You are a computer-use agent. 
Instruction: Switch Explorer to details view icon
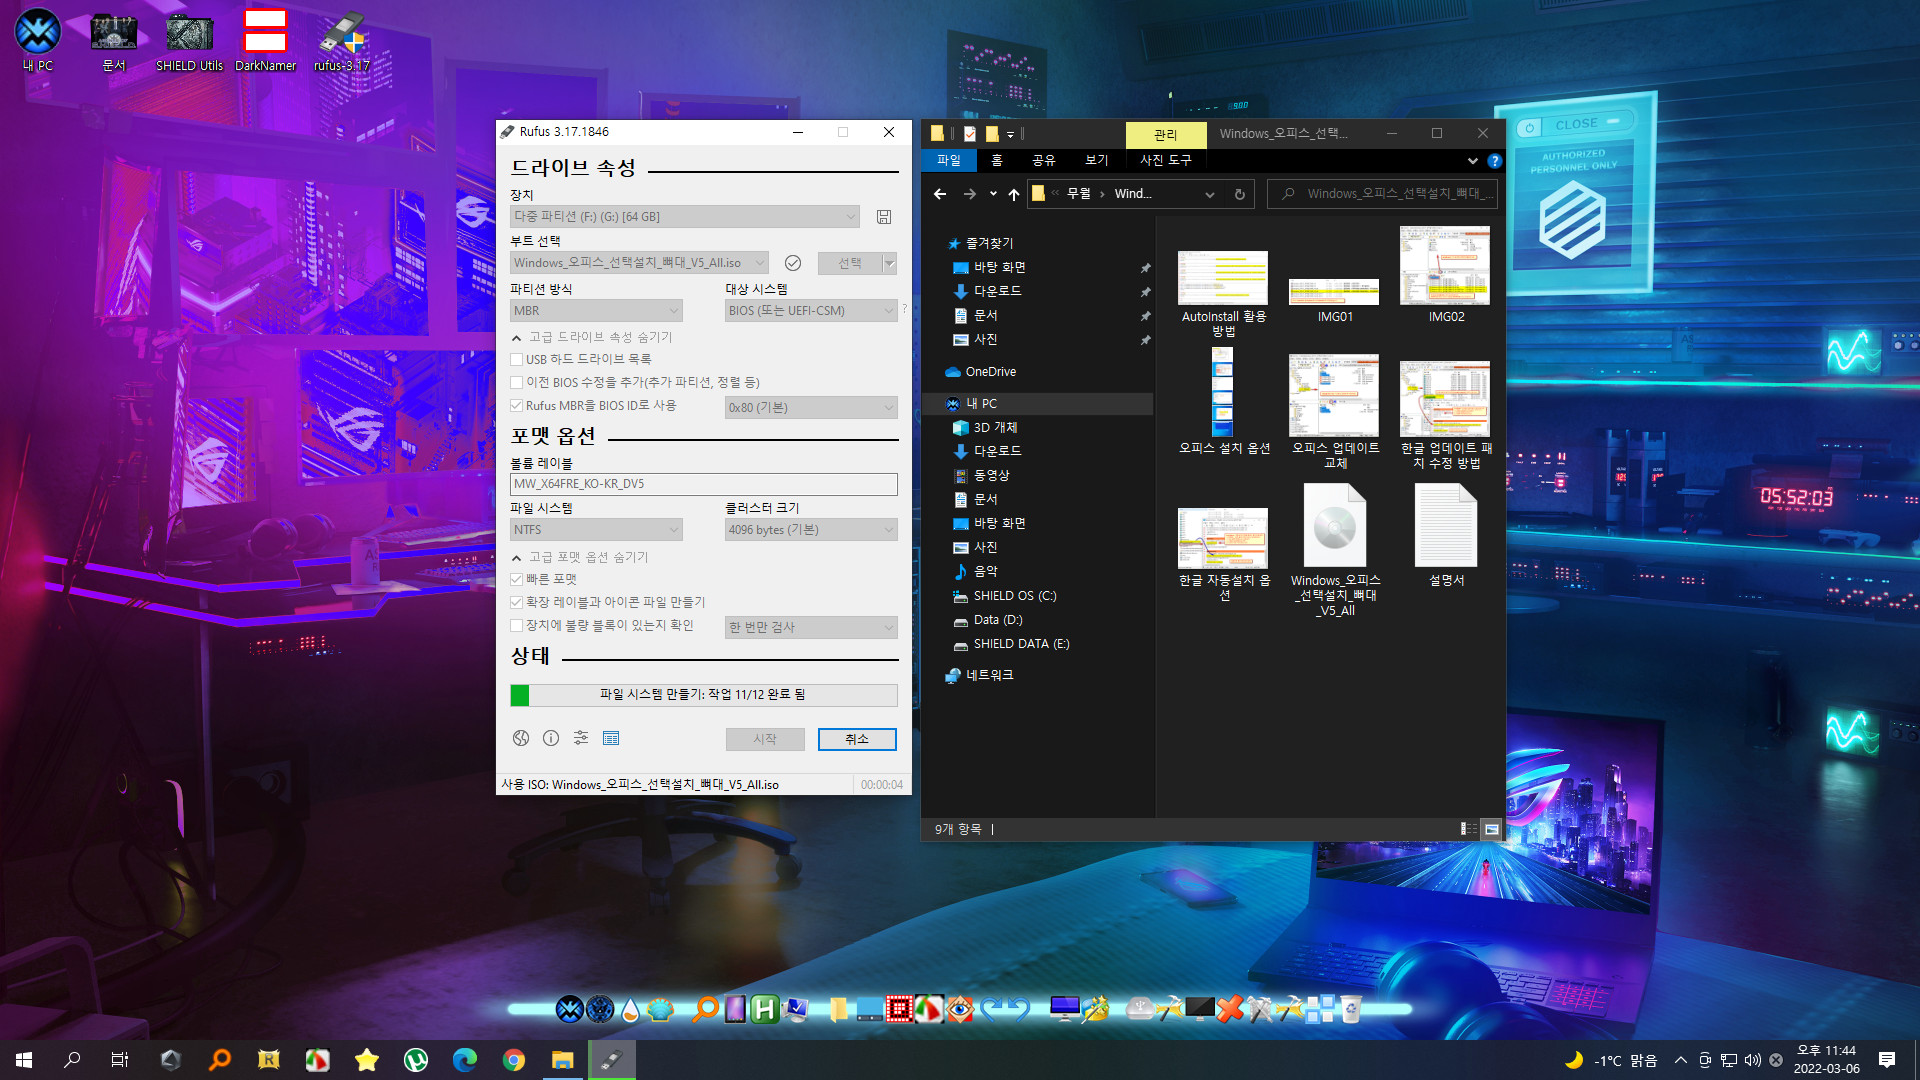[x=1469, y=829]
